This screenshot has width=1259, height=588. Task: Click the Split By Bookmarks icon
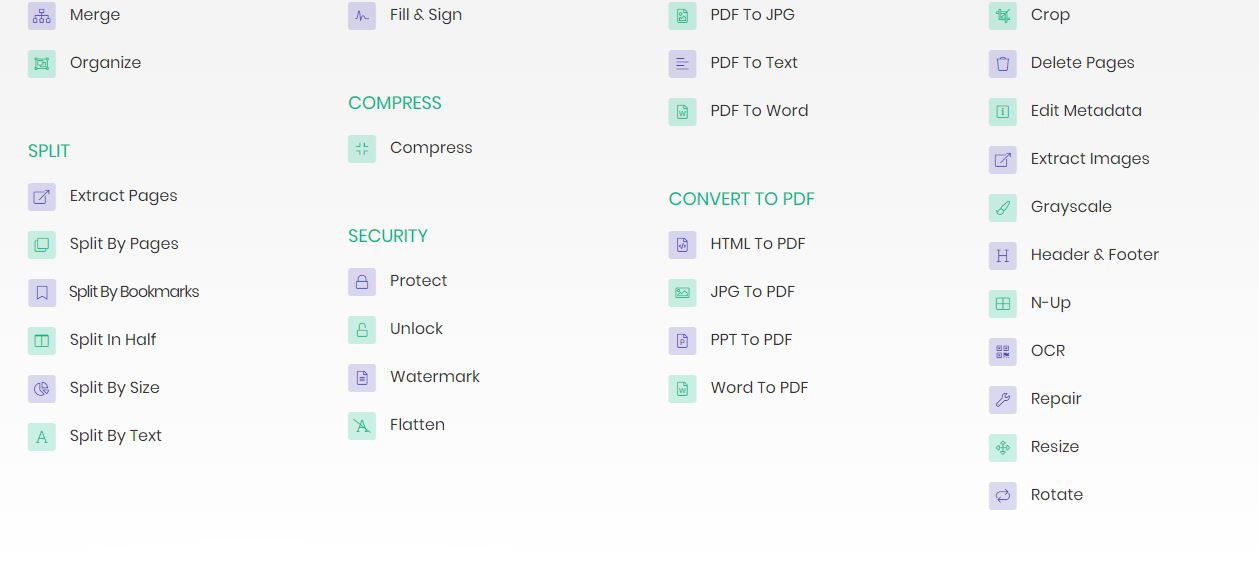42,293
